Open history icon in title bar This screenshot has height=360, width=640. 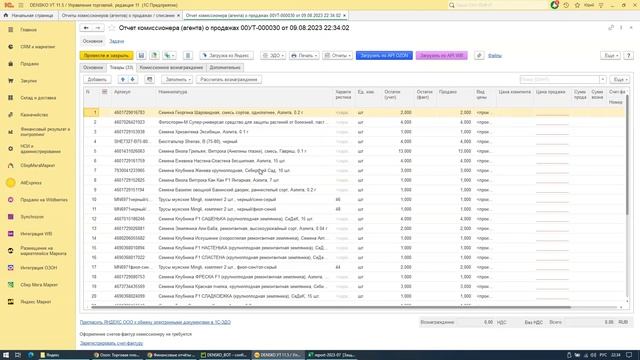pyautogui.click(x=566, y=5)
